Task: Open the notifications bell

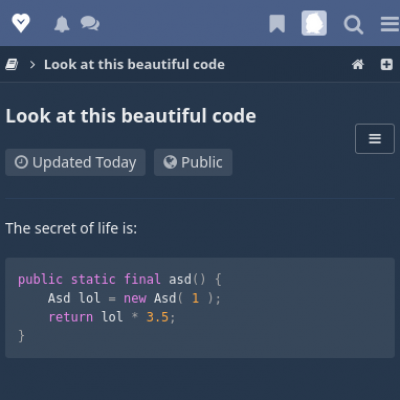Action: tap(62, 24)
